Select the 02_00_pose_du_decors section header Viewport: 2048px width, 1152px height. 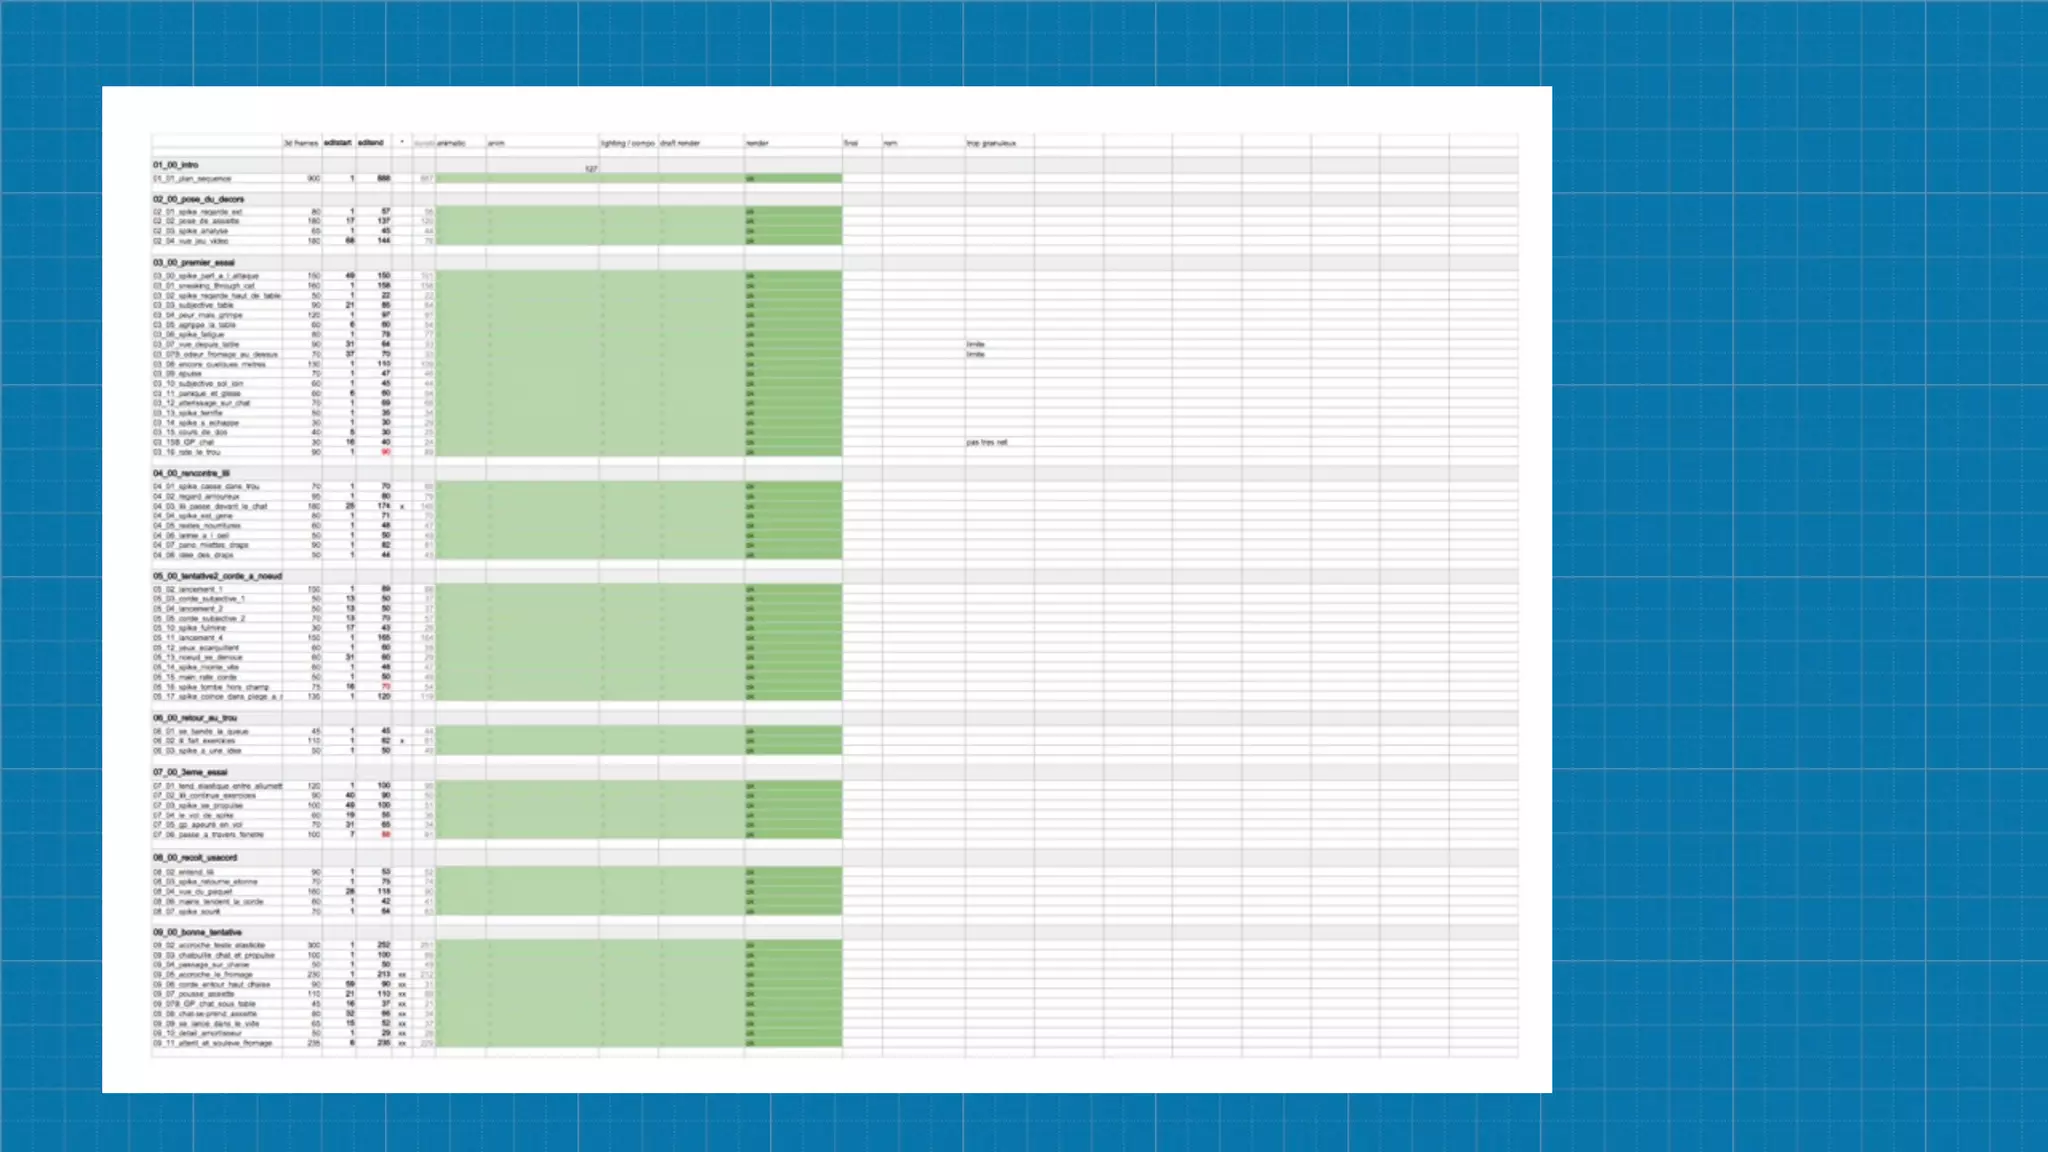(198, 199)
